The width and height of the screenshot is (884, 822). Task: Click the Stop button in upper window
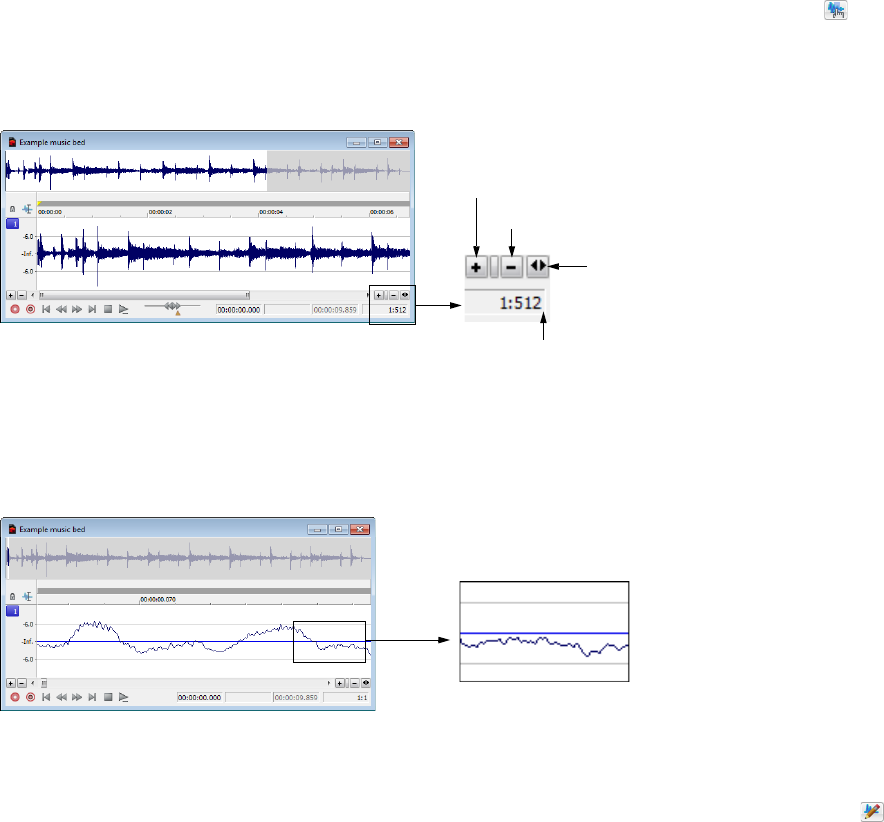coord(108,310)
